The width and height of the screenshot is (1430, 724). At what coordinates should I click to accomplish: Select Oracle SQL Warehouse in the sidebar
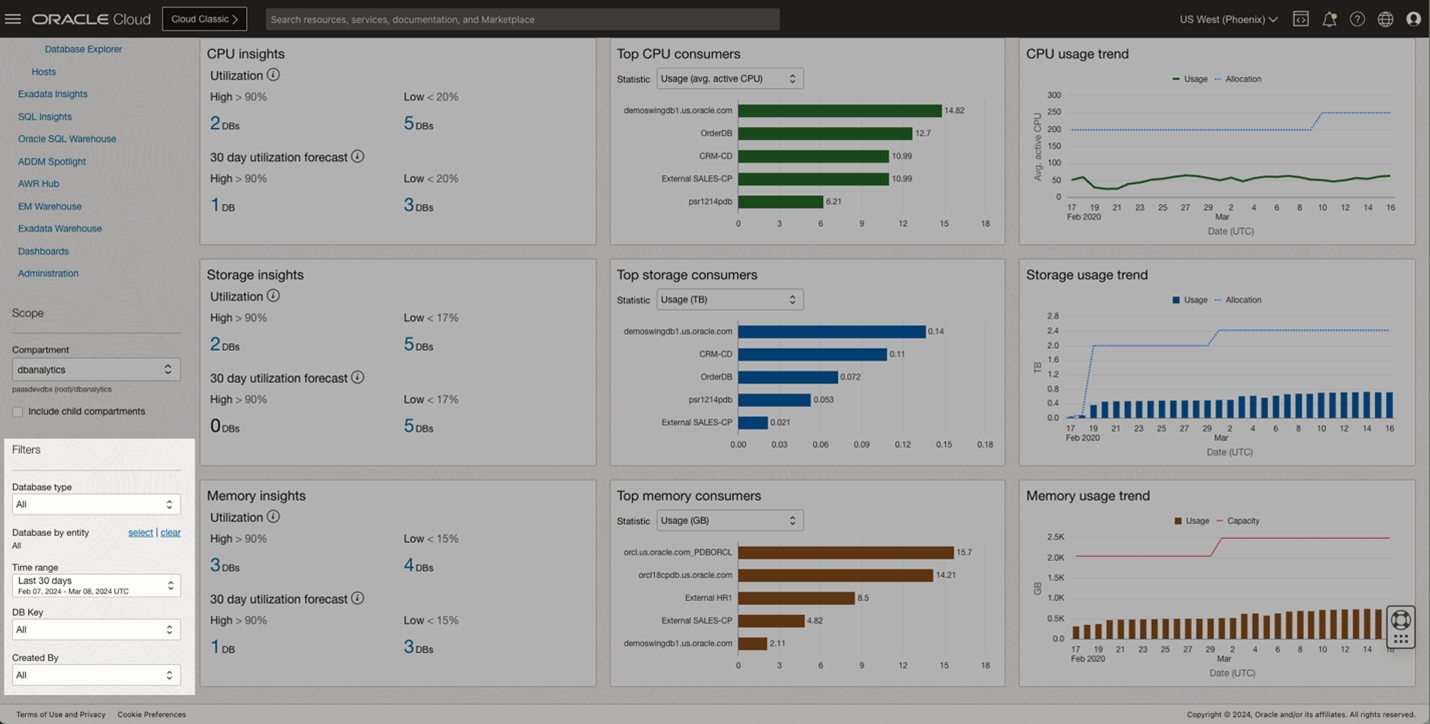(67, 139)
